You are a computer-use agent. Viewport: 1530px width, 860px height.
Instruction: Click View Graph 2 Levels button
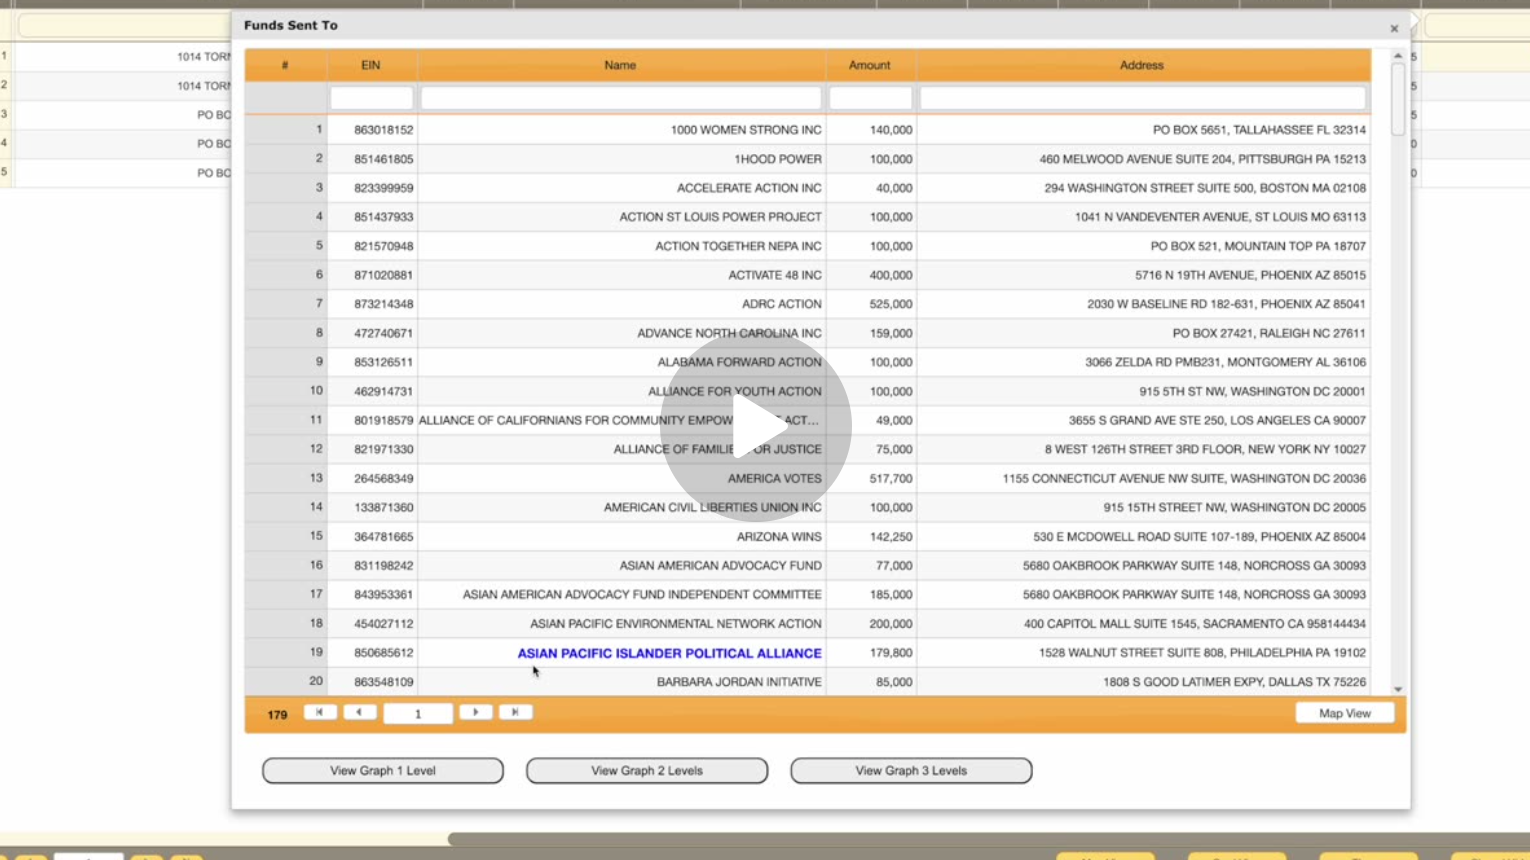point(647,771)
